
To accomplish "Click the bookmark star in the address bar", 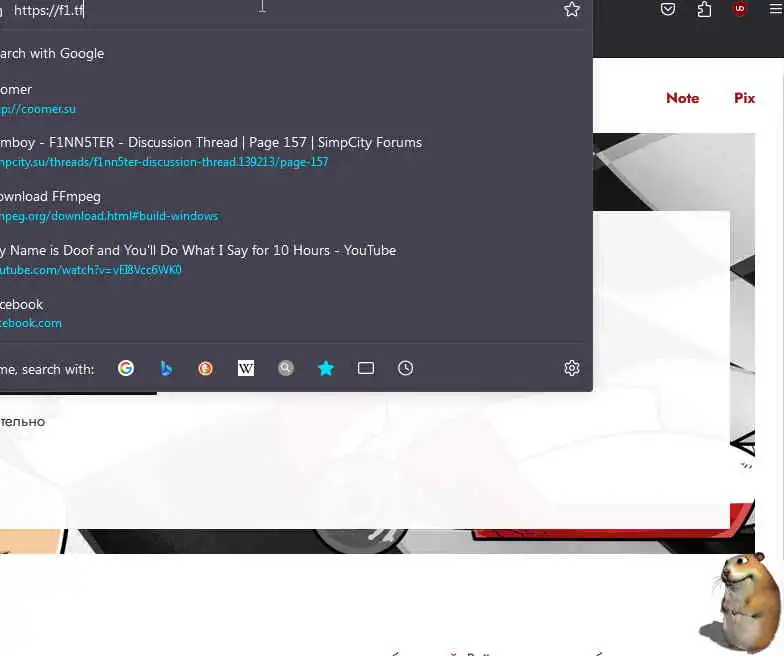I will click(572, 10).
